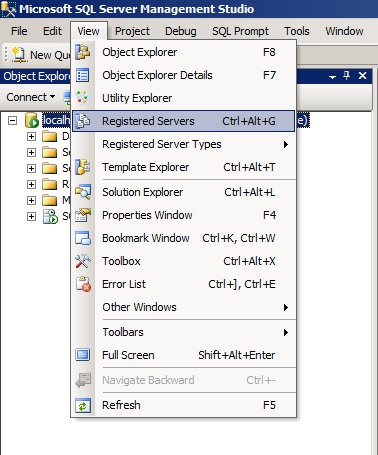Toggle the Object Explorer auto-hide pin
This screenshot has width=378, height=455.
point(347,76)
